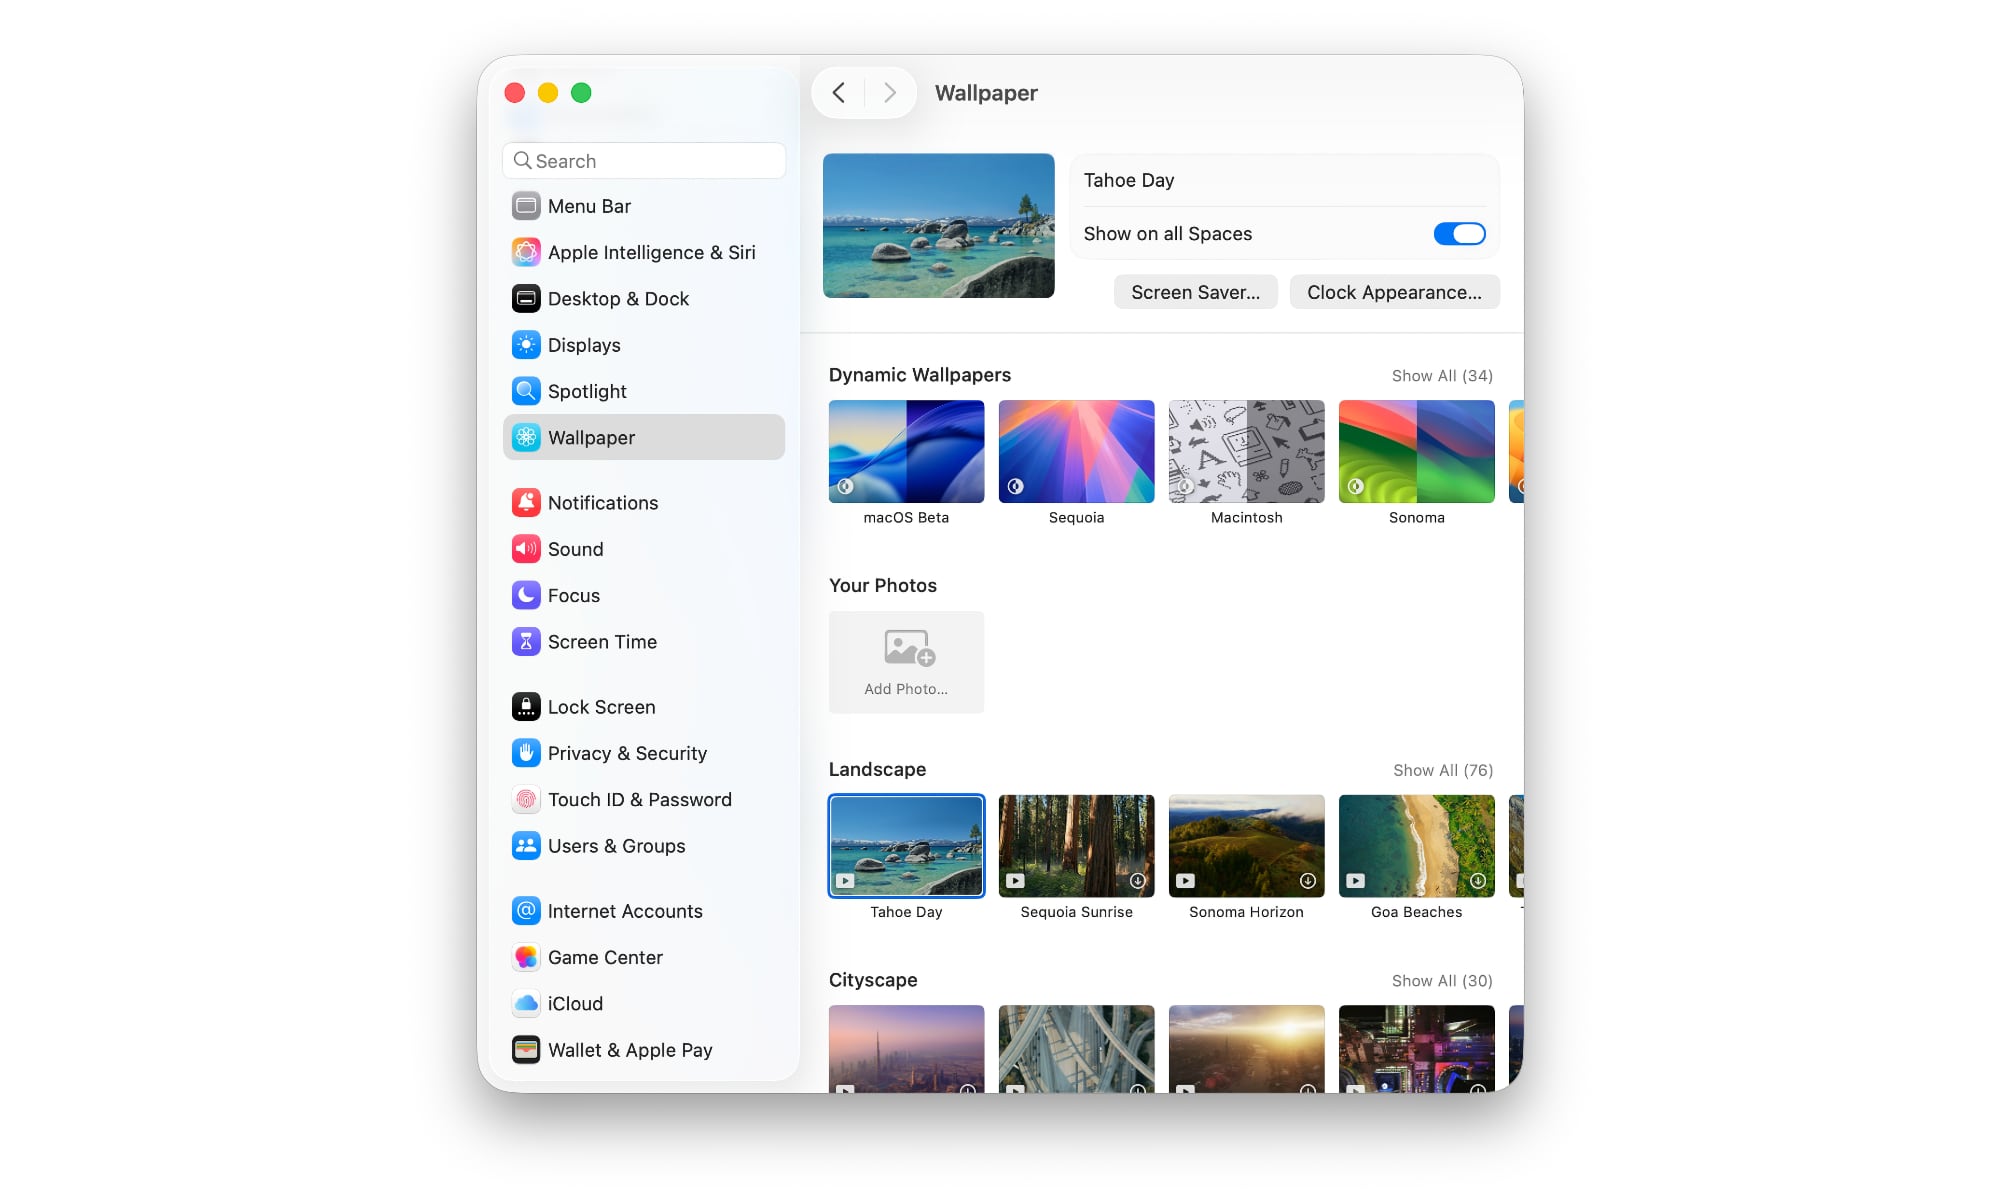Open the Menu Bar settings pane
Image resolution: width=2000 pixels, height=1200 pixels.
point(644,206)
